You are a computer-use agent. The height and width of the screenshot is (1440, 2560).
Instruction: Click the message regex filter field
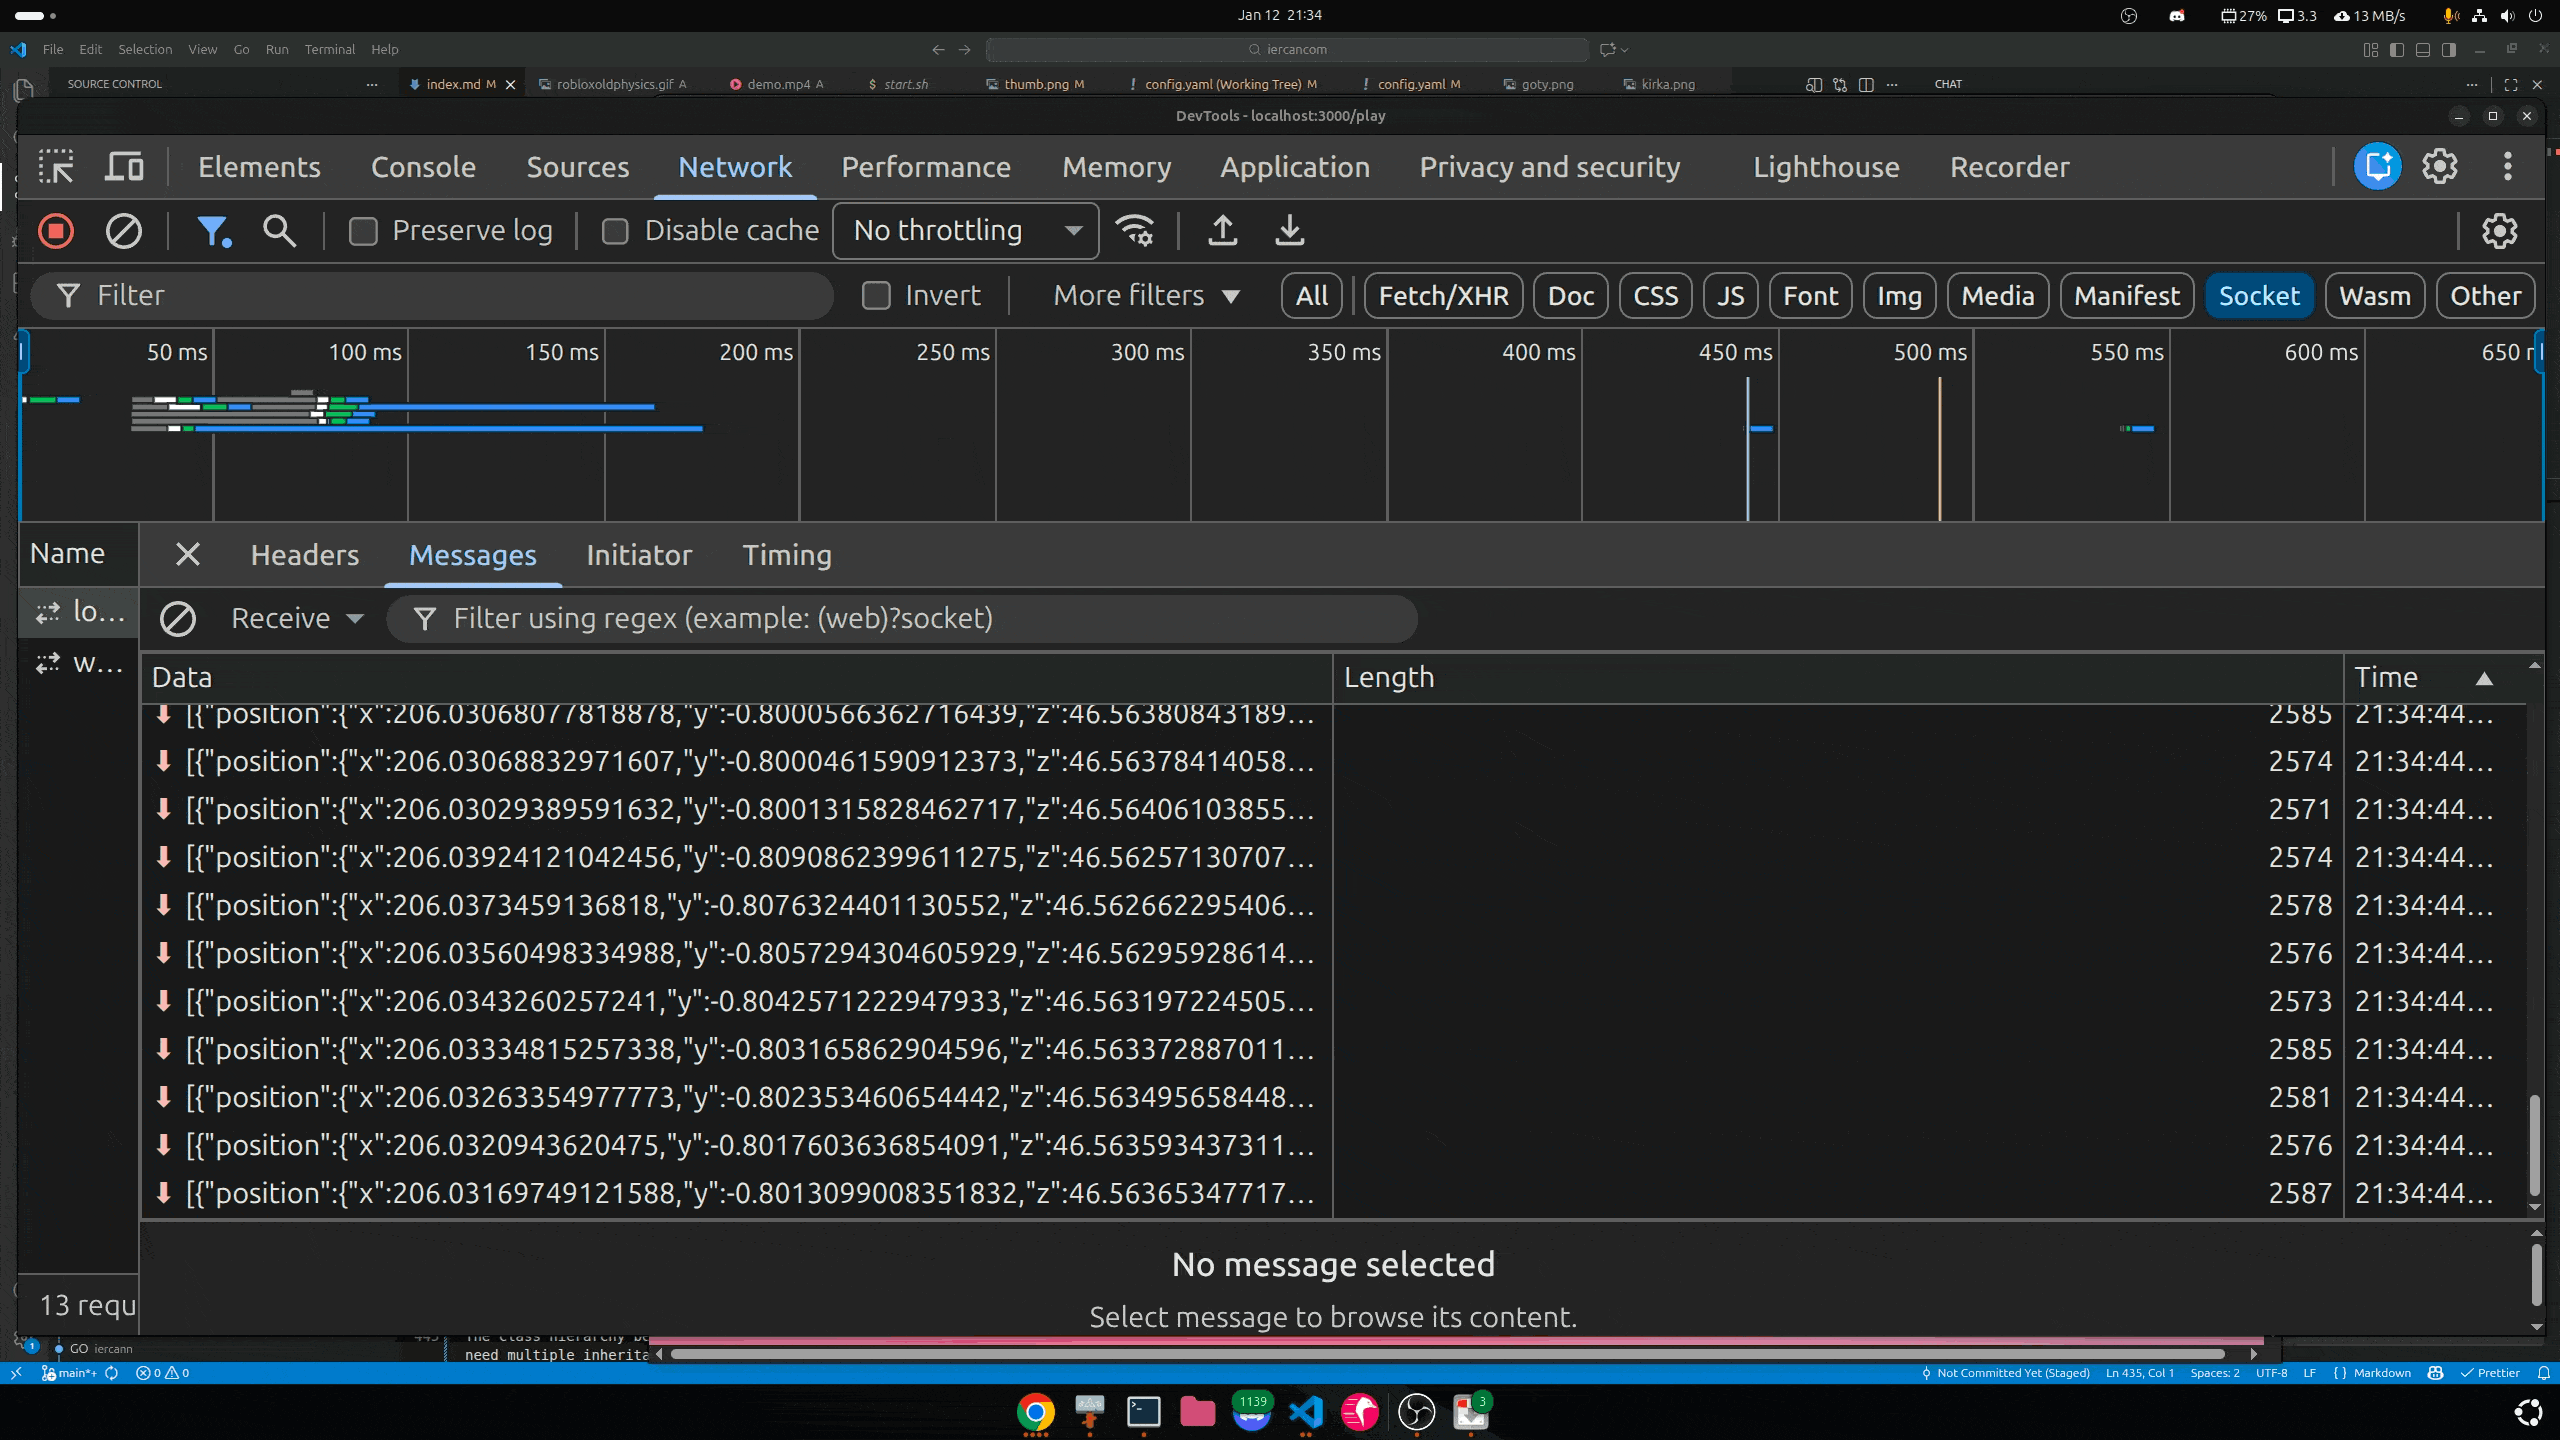(900, 619)
